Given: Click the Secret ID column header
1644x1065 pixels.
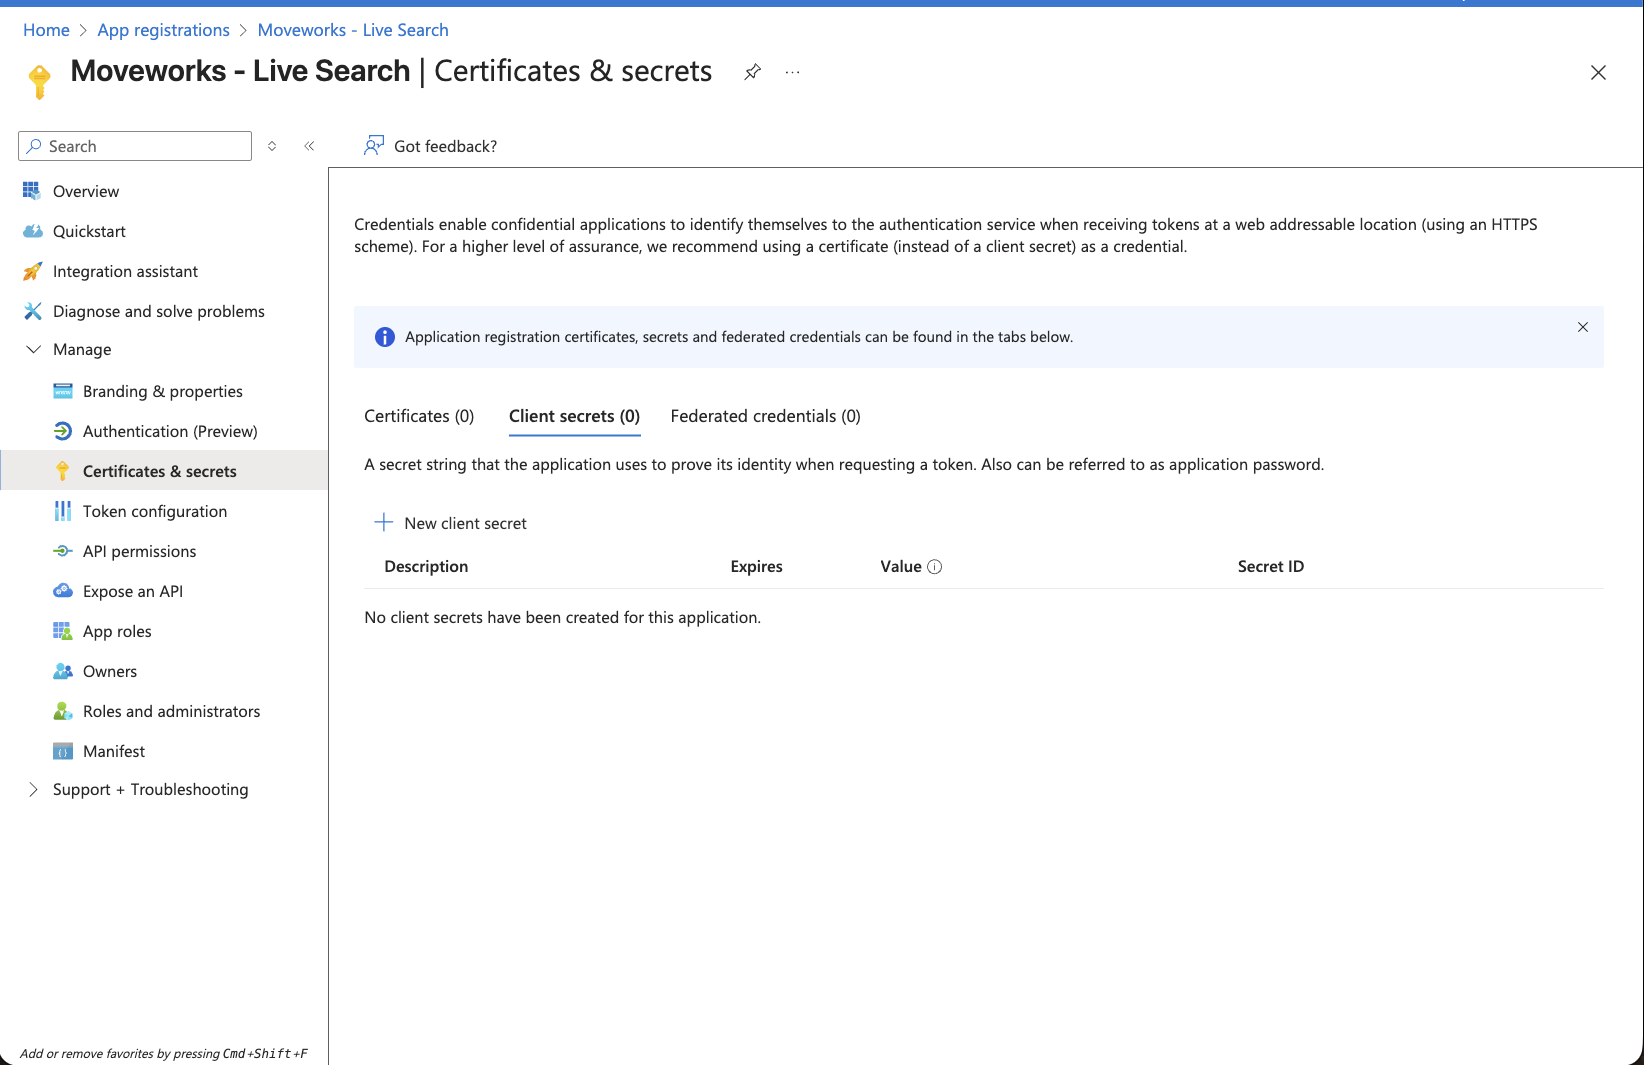Looking at the screenshot, I should click(x=1270, y=567).
